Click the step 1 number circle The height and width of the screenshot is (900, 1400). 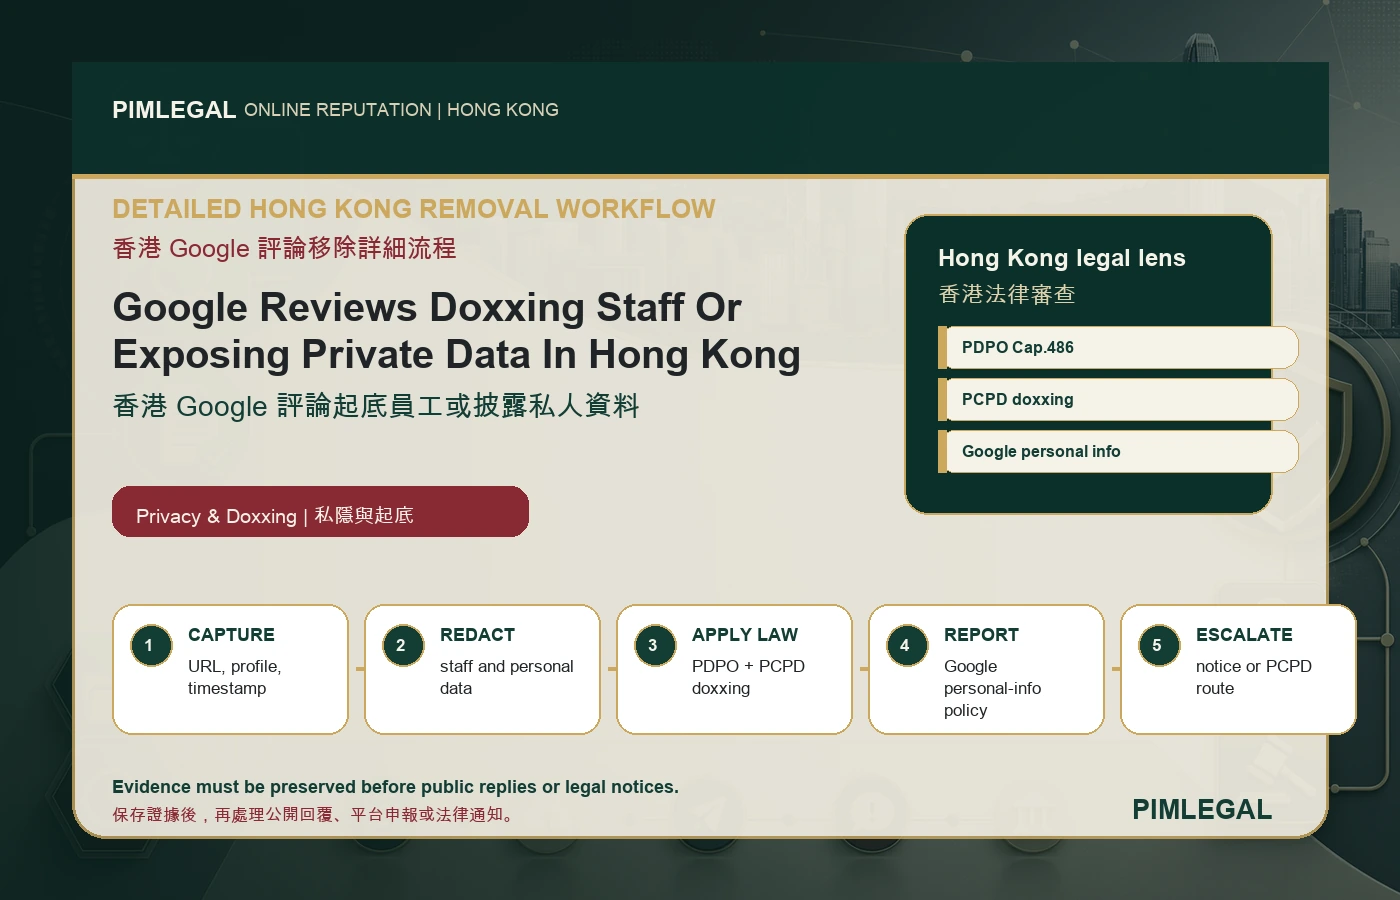[151, 645]
